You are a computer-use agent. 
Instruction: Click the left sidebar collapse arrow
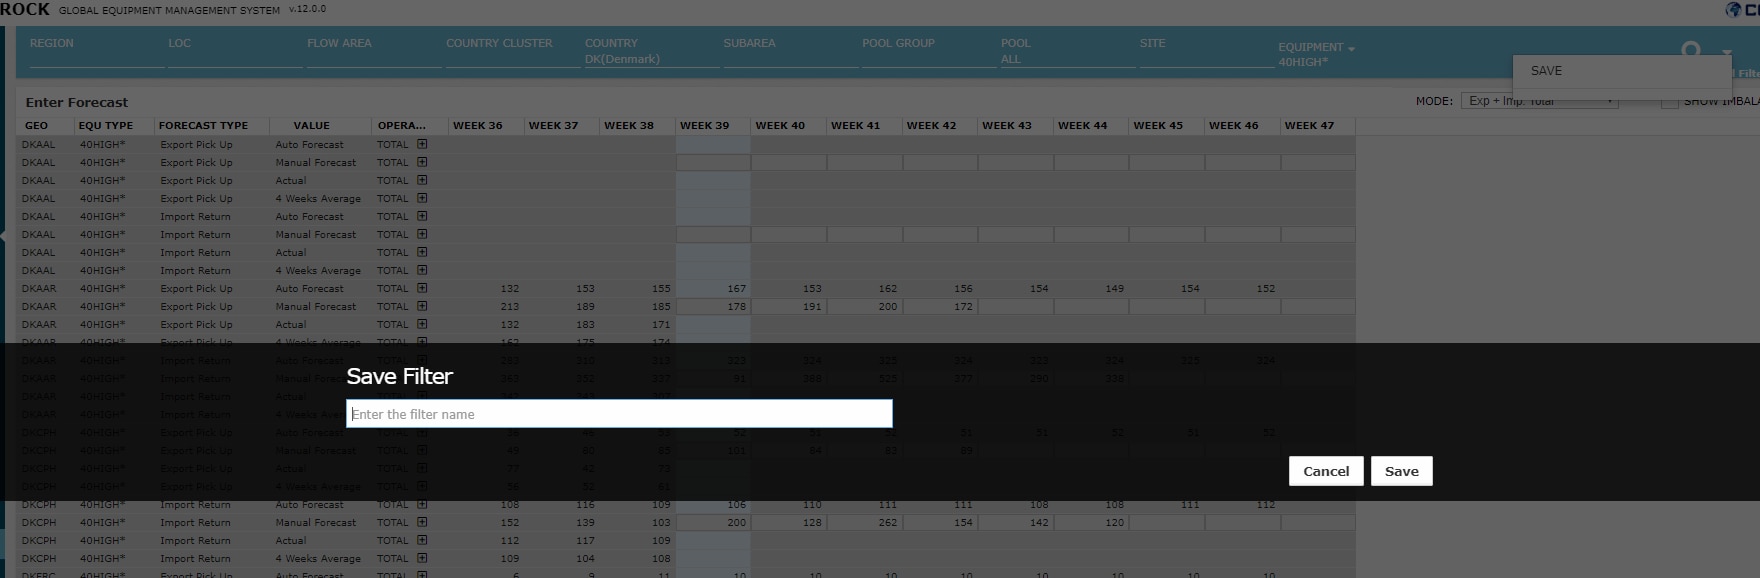[3, 235]
